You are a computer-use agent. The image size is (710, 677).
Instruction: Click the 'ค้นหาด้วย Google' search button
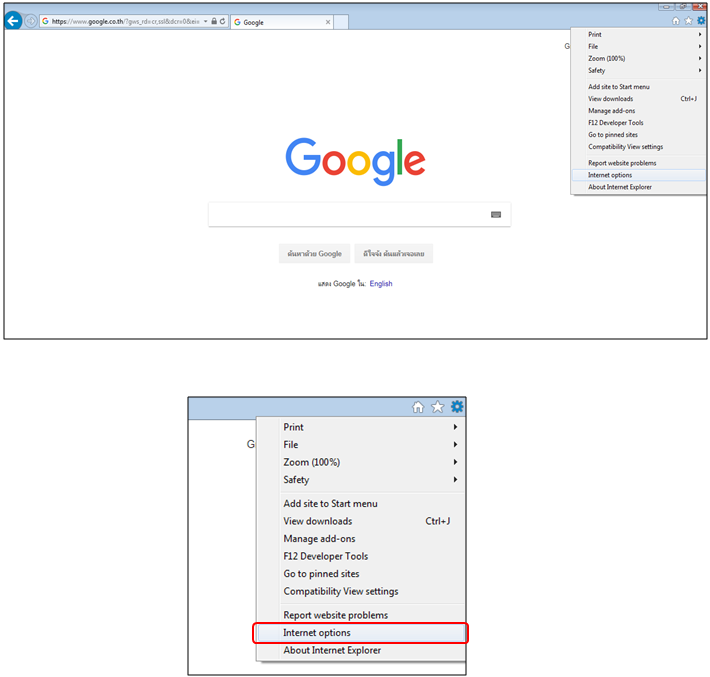[x=315, y=254]
